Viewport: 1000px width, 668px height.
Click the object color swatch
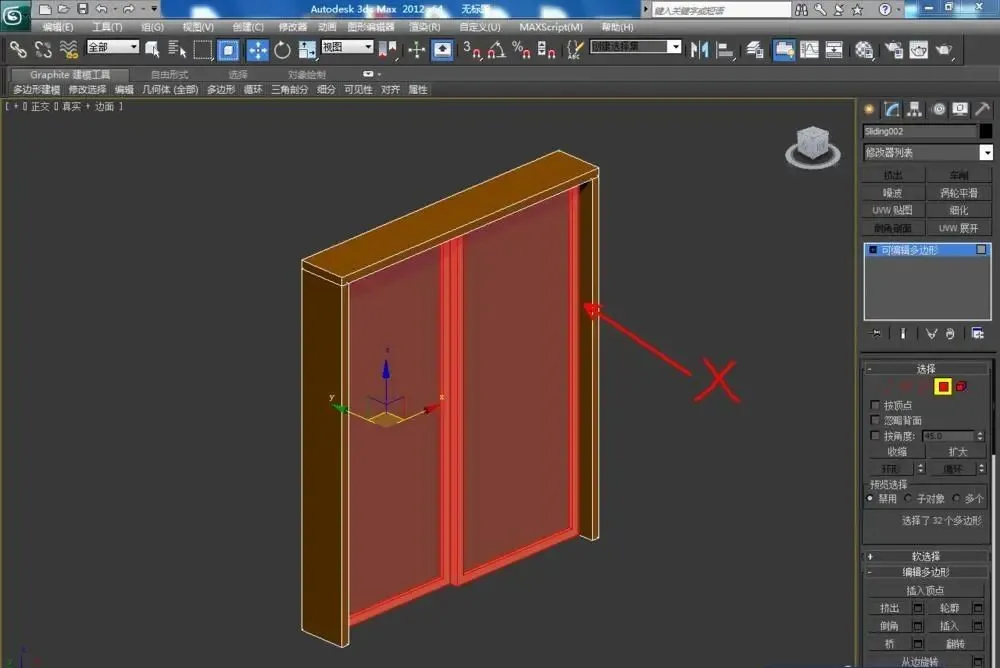[x=985, y=131]
